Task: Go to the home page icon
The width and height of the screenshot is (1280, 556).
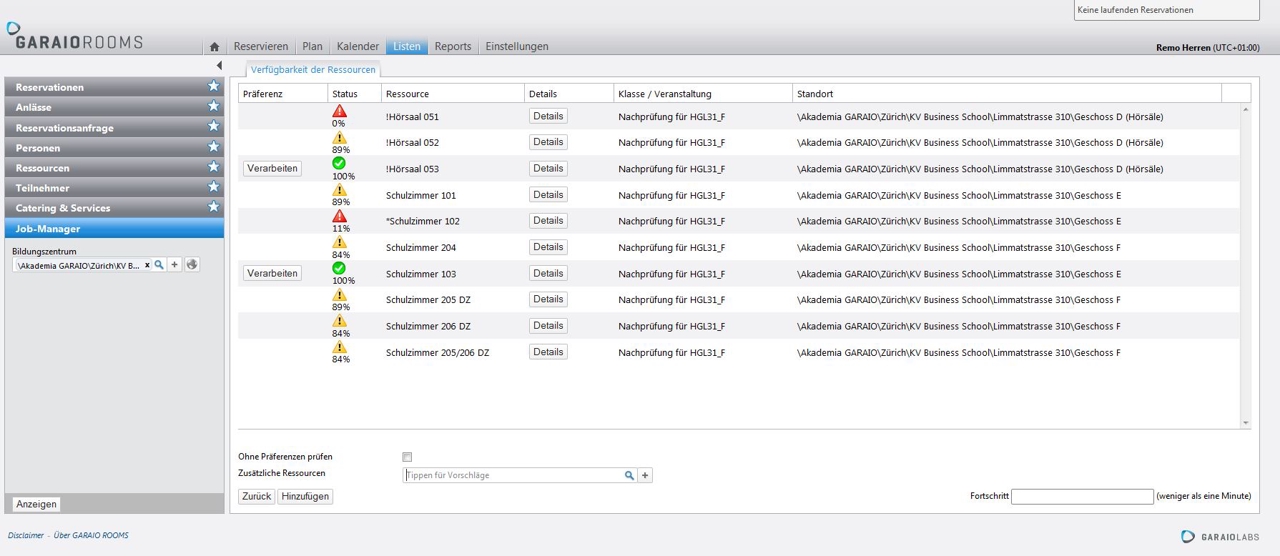Action: (x=214, y=47)
